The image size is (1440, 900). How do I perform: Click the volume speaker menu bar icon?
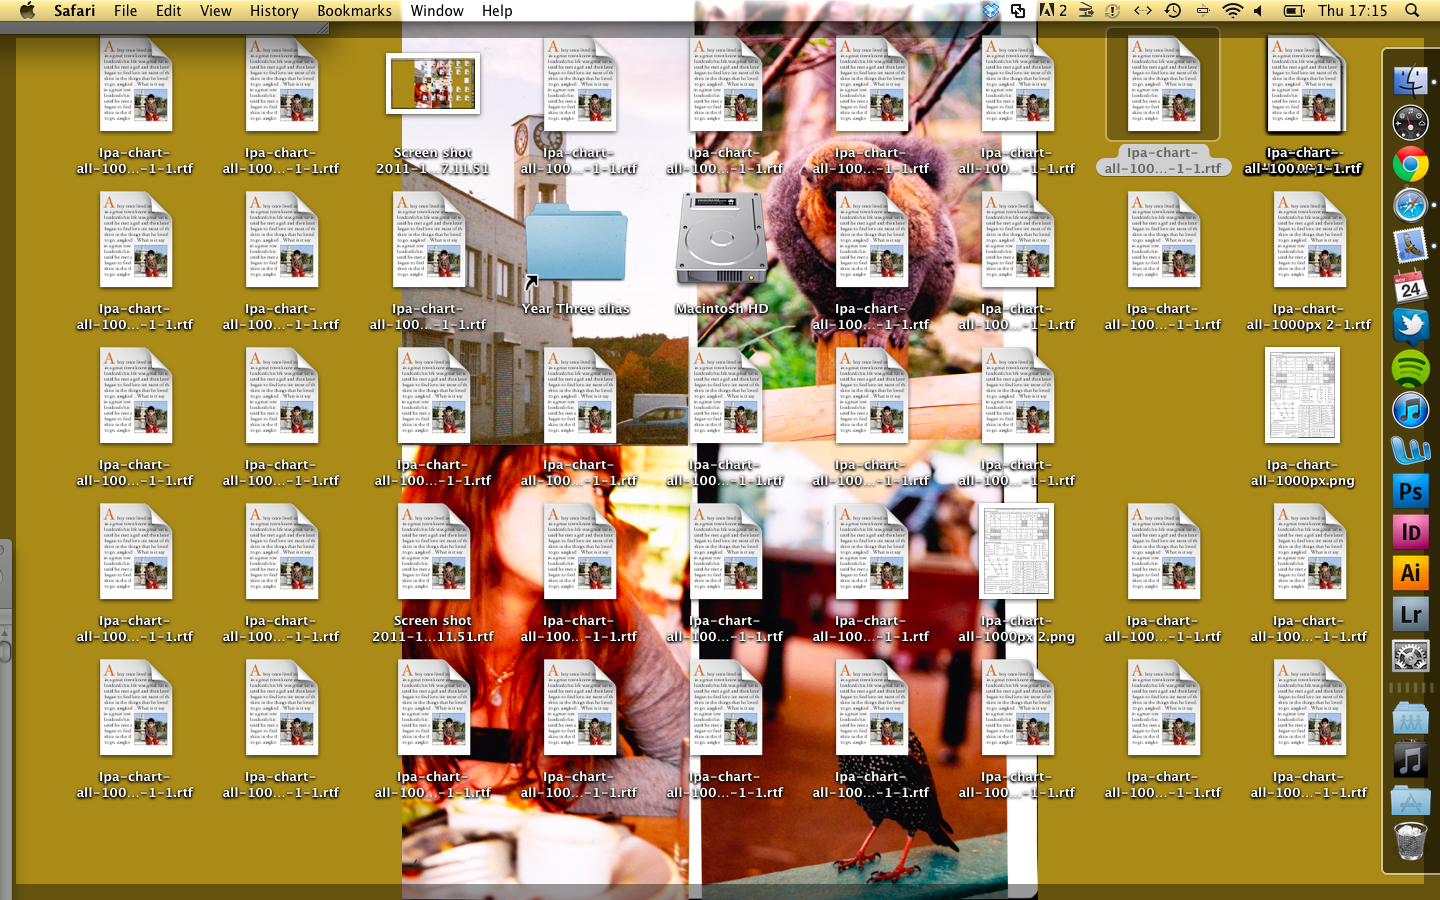1258,10
